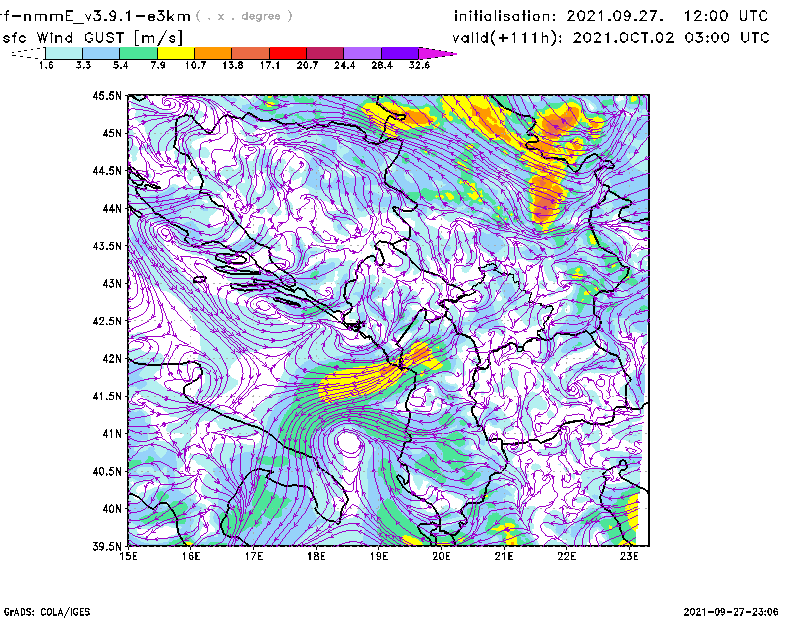Click the 7.9 colorbar value
The image size is (800, 618).
click(158, 65)
